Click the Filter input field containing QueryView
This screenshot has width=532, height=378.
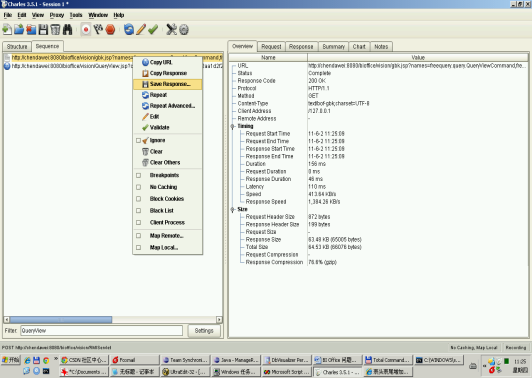101,331
